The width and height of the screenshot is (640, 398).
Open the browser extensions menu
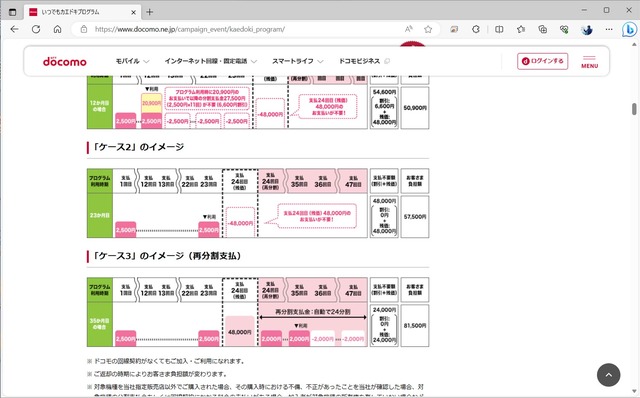click(476, 29)
